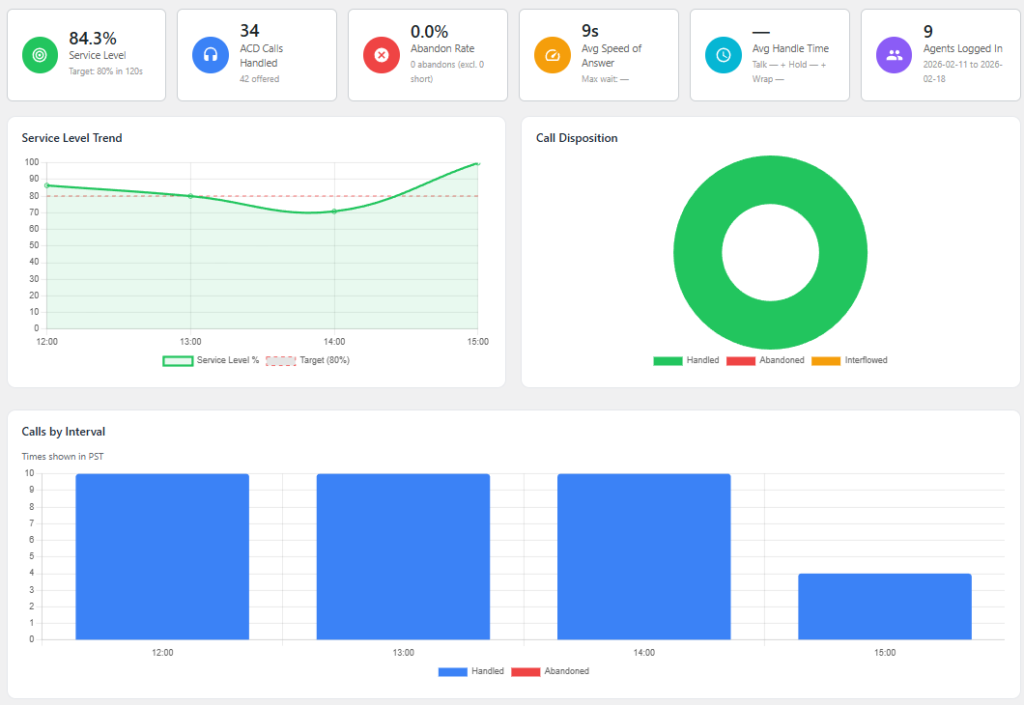
Task: Select the 84.3% Service Level value
Action: tap(93, 38)
